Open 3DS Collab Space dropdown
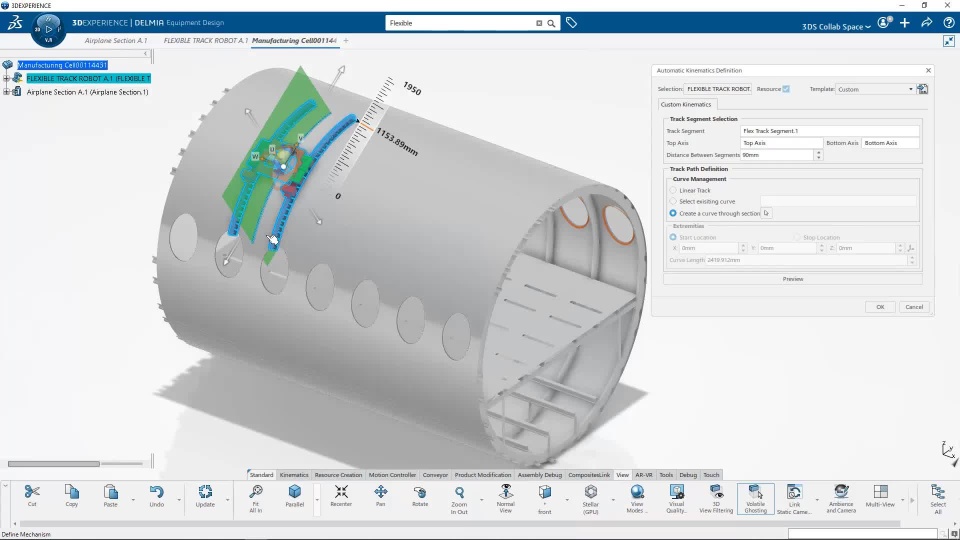Screen dimensions: 960x540 836,26
